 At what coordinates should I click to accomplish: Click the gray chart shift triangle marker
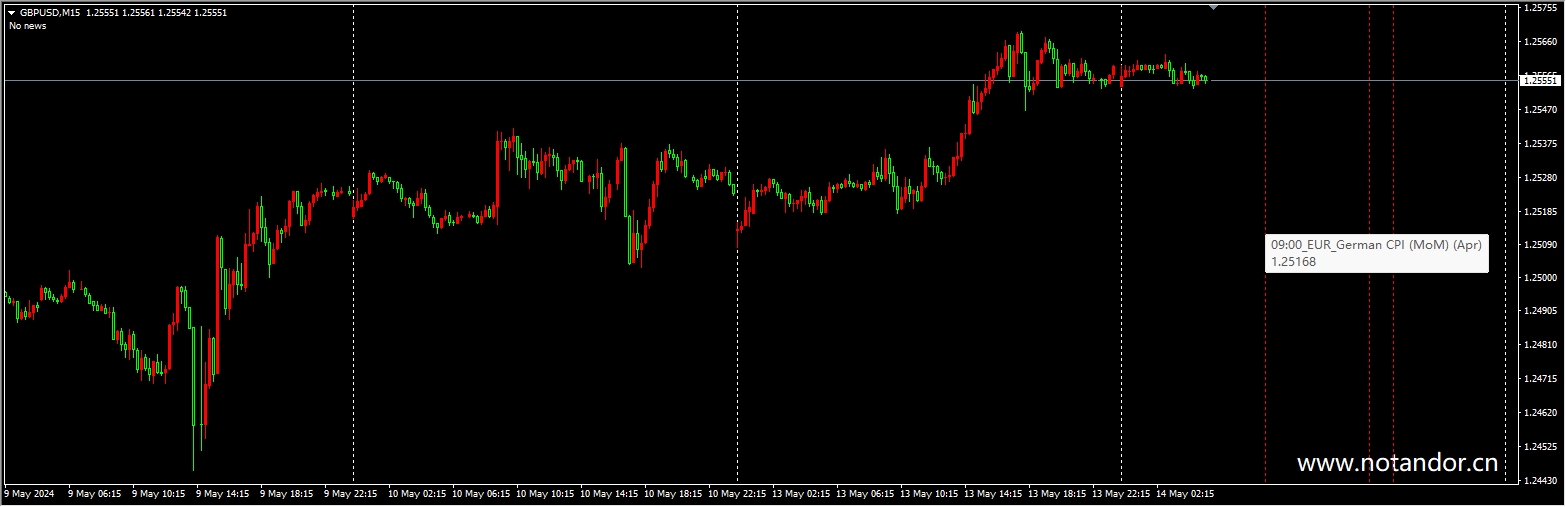point(1213,7)
